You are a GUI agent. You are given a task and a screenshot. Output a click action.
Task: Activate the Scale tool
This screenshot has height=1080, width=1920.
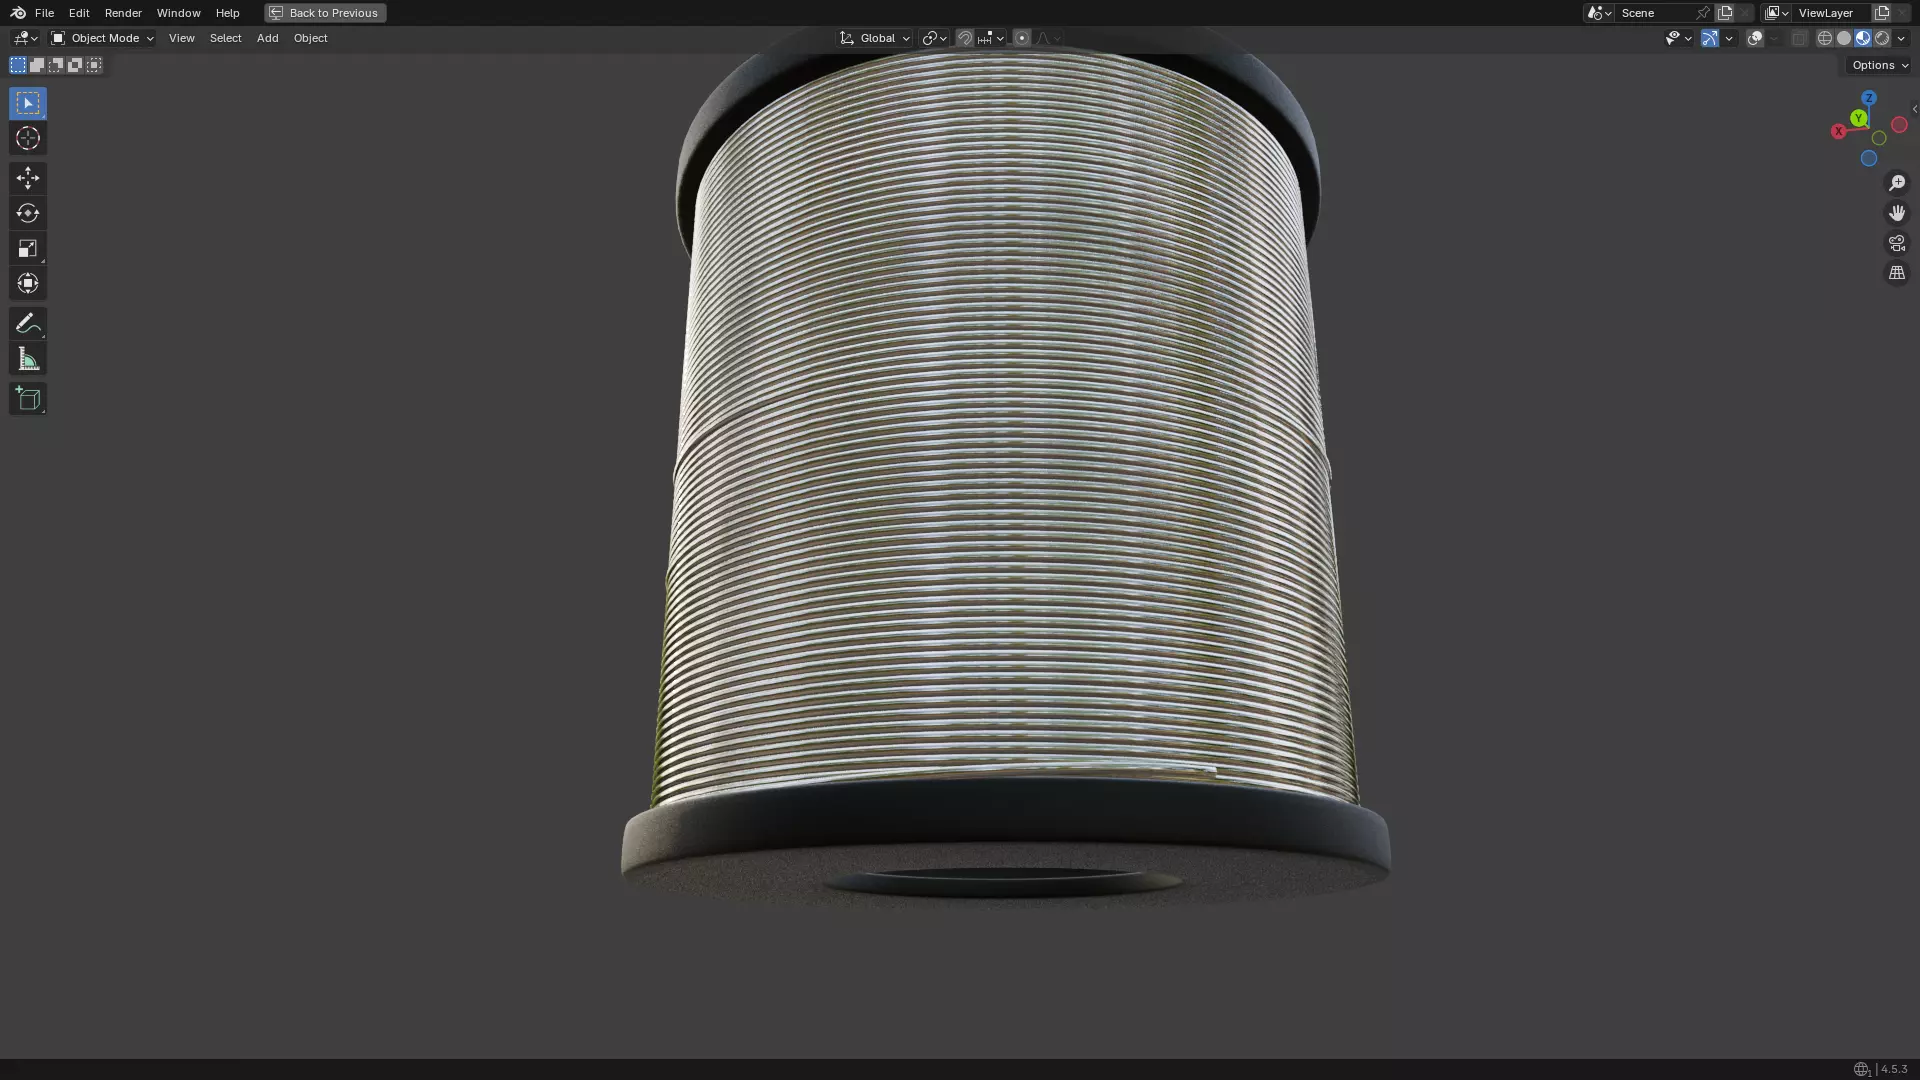[x=28, y=248]
